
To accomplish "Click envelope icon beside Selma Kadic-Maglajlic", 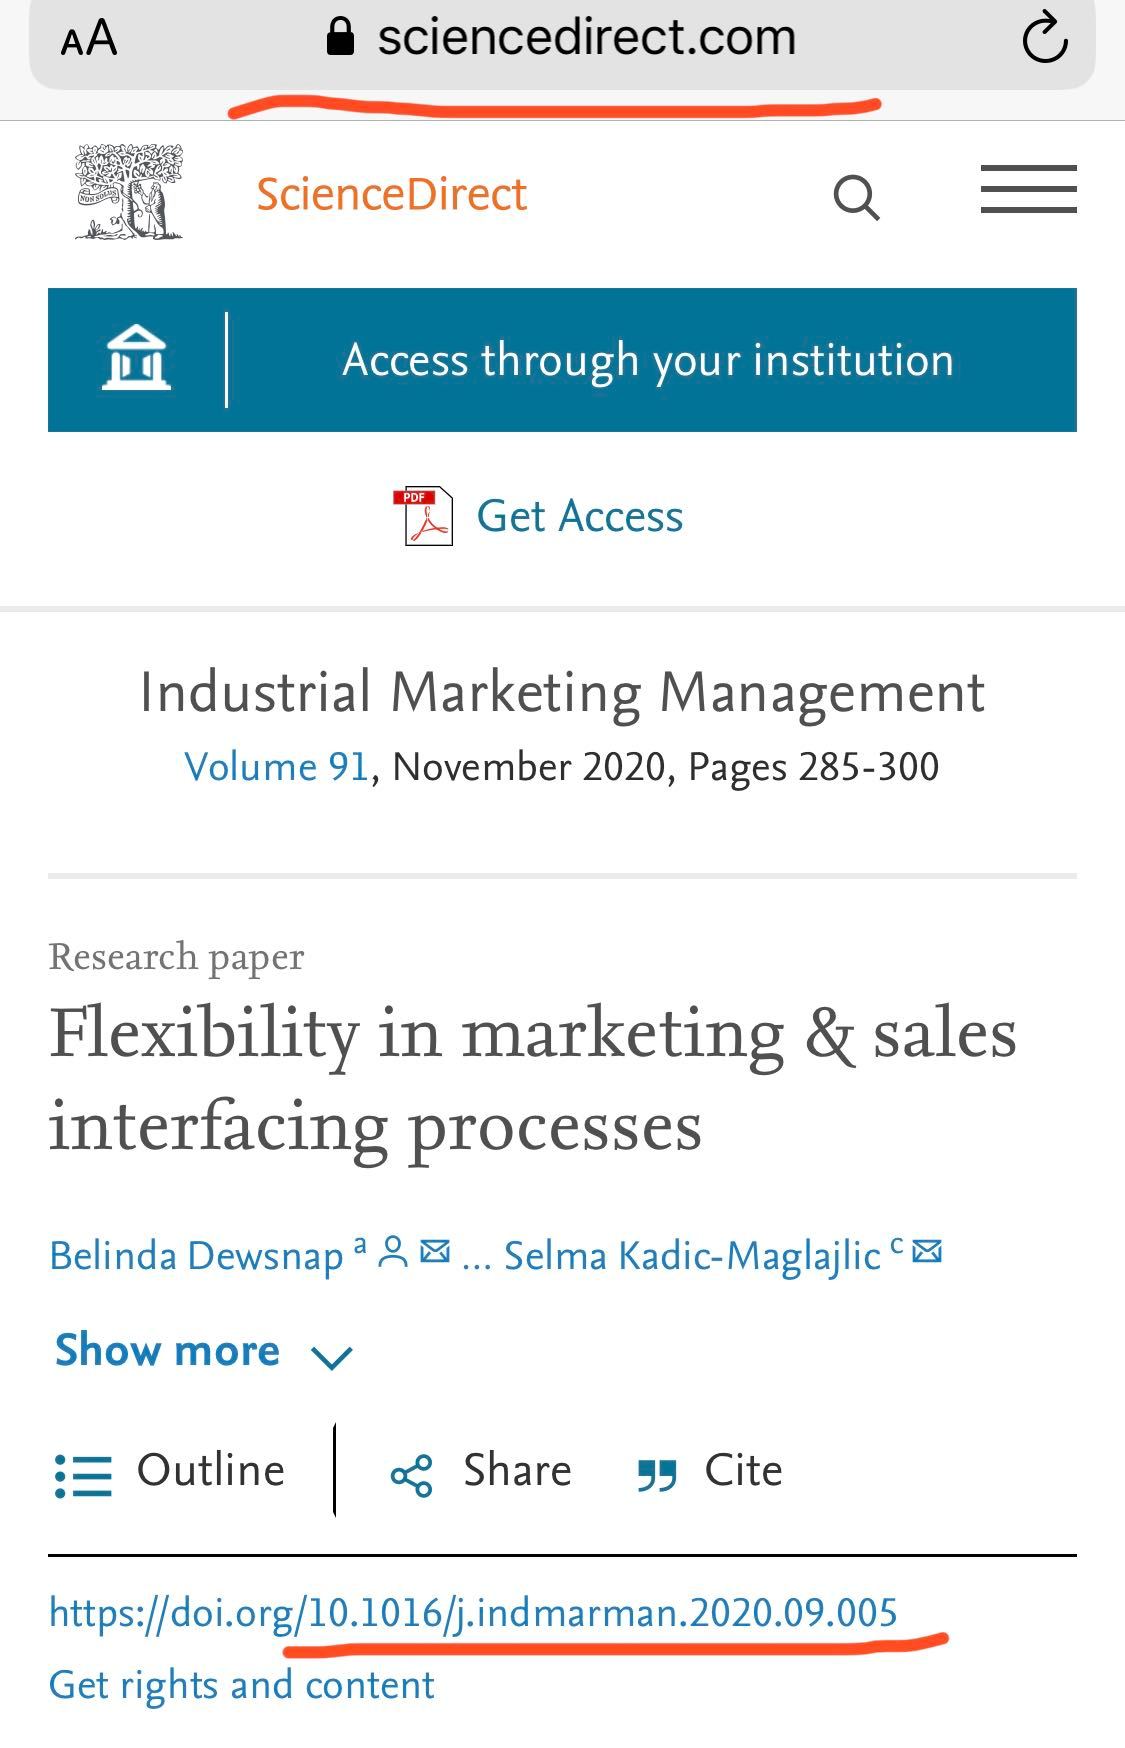I will 928,1251.
